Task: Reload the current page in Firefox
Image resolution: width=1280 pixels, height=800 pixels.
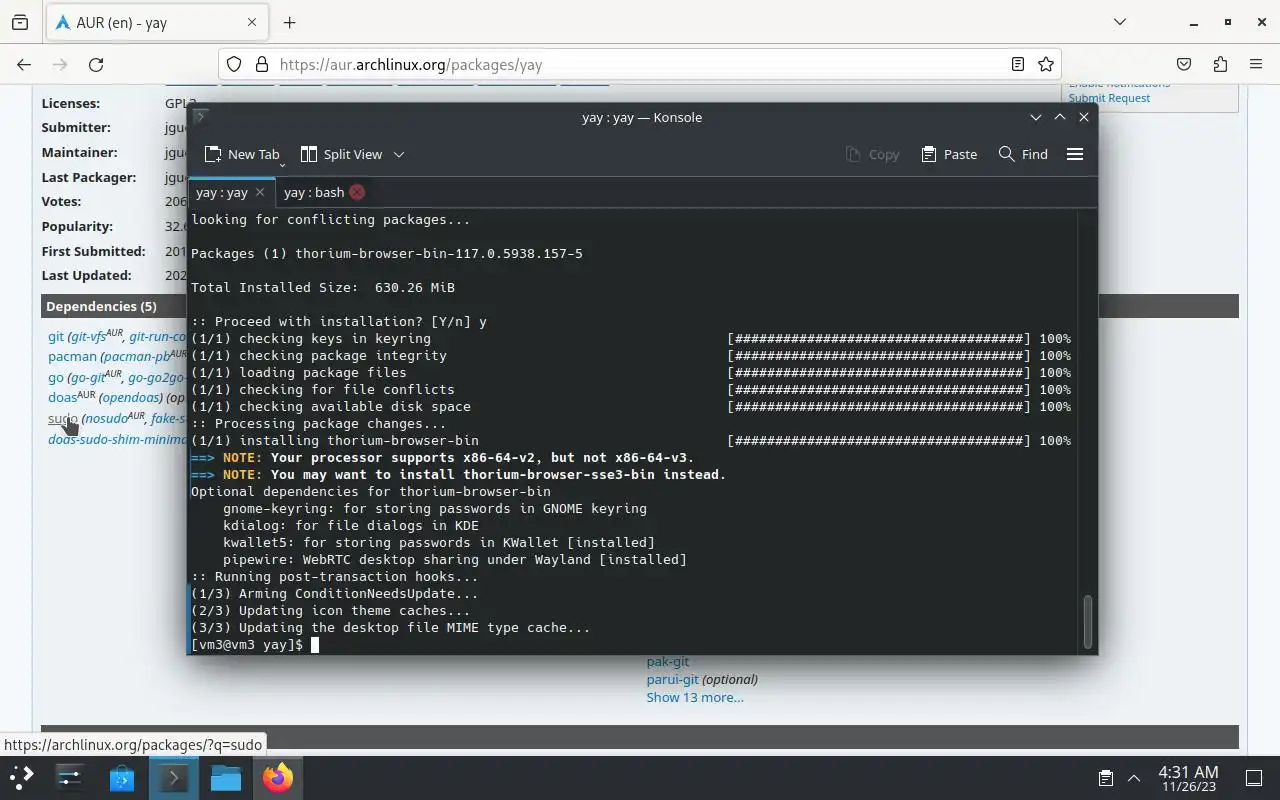Action: click(x=96, y=64)
